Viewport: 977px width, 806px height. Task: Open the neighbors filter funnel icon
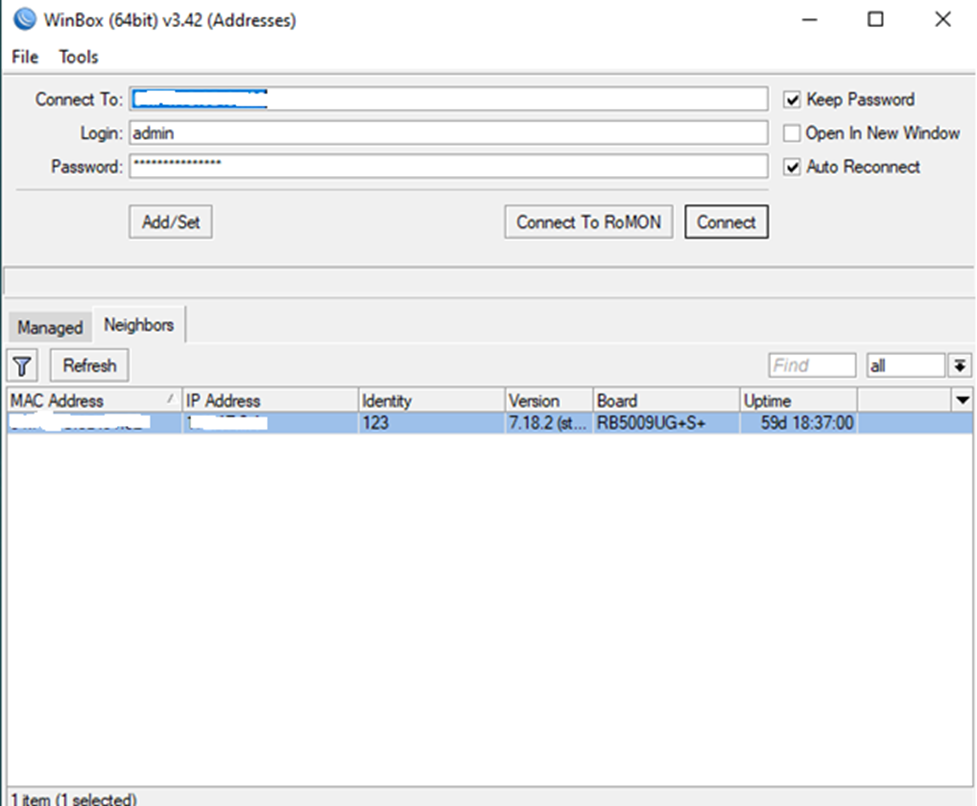(x=22, y=366)
